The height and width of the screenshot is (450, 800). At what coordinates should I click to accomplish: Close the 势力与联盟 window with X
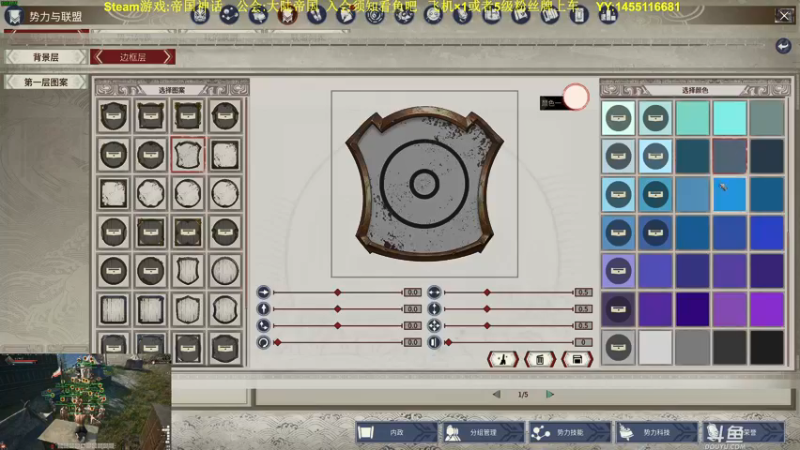[784, 16]
